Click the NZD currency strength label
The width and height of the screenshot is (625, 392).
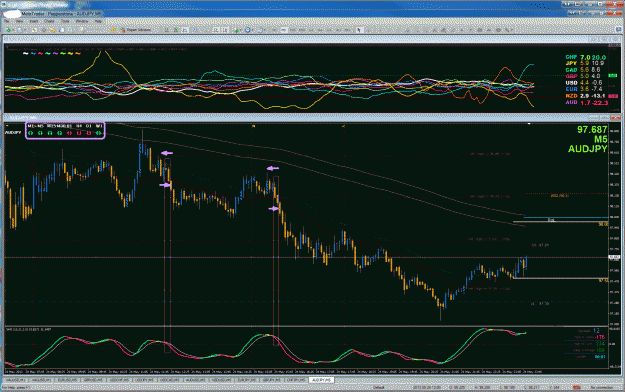571,96
